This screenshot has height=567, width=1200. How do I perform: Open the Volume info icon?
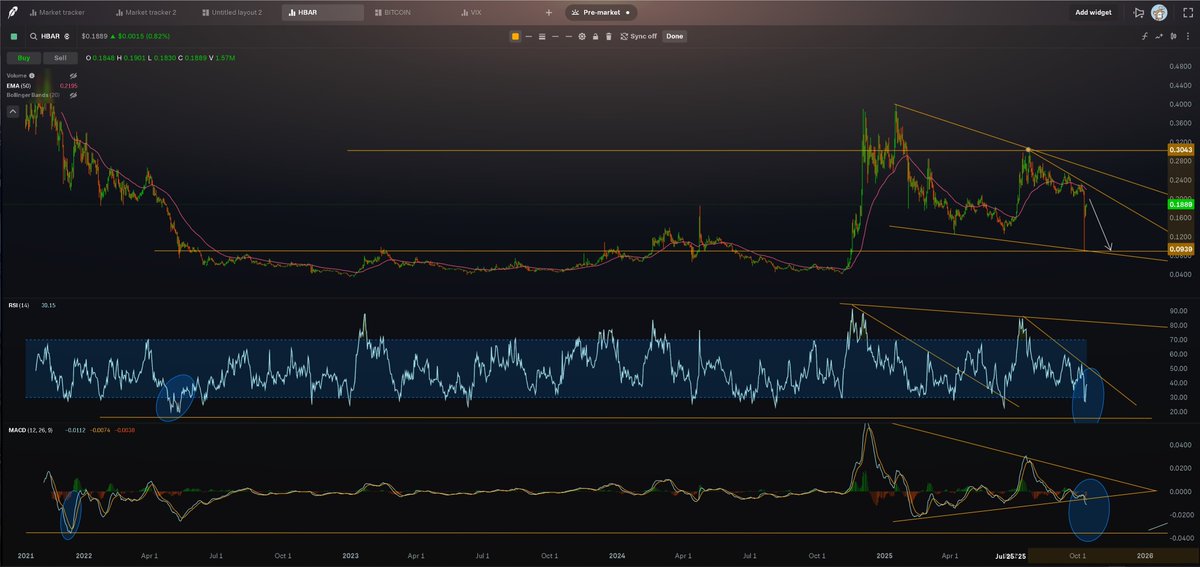click(32, 76)
